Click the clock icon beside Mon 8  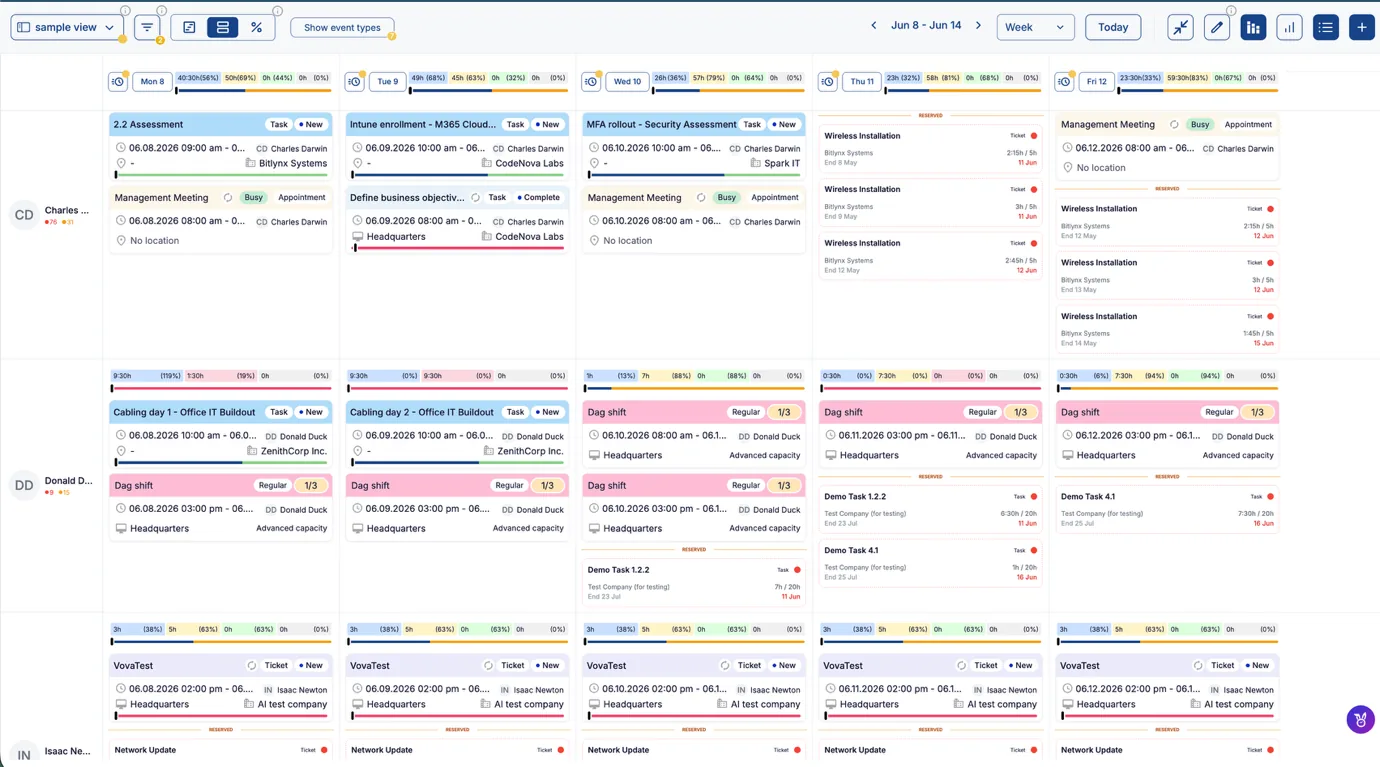118,81
